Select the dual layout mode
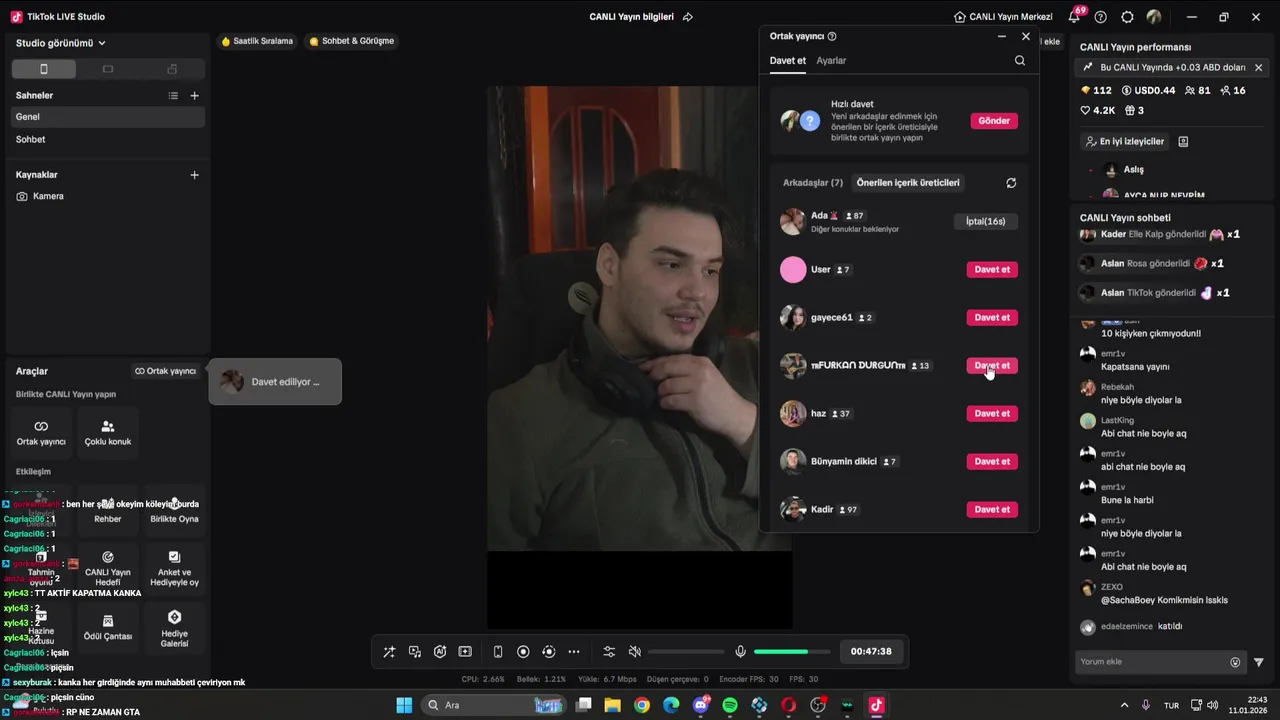Viewport: 1280px width, 720px height. coord(172,69)
